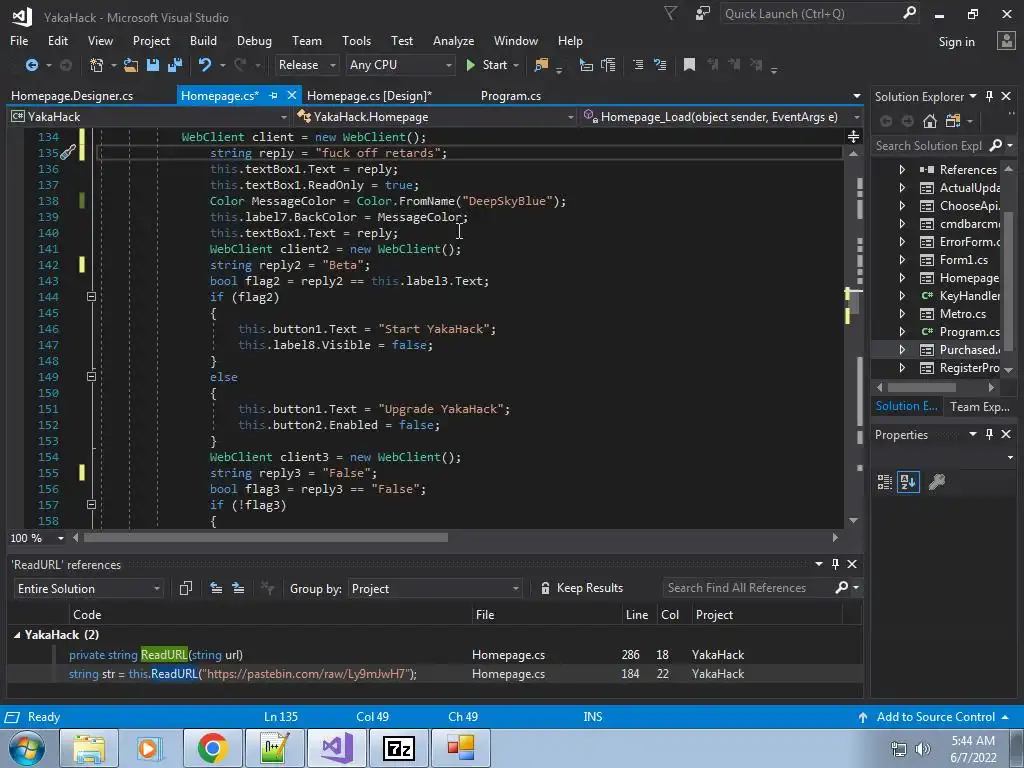This screenshot has height=768, width=1024.
Task: Undo the last edit with the undo arrow
Action: click(205, 65)
